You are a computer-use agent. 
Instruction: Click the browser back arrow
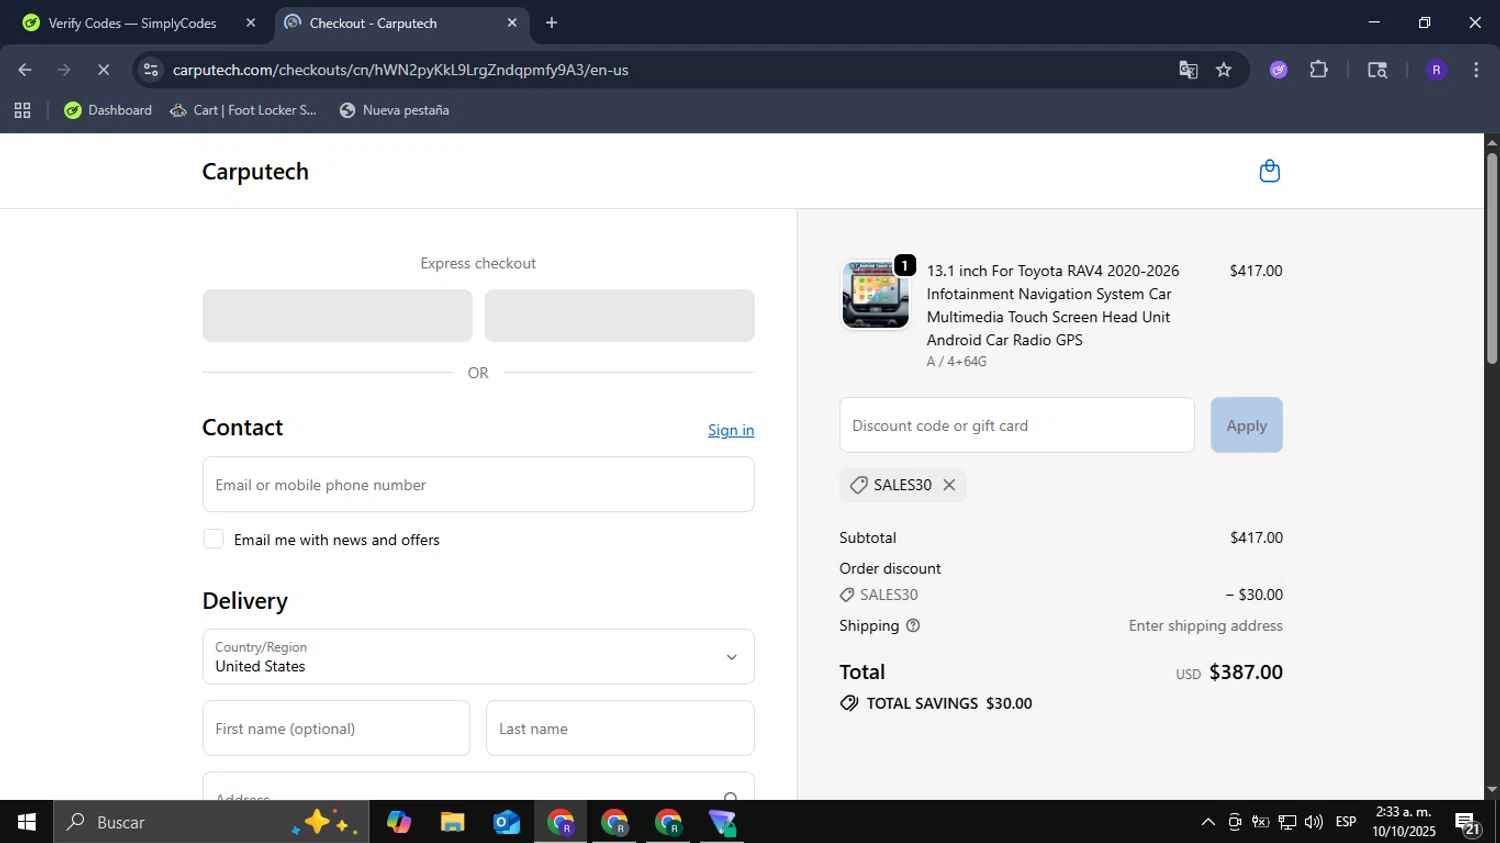[25, 70]
